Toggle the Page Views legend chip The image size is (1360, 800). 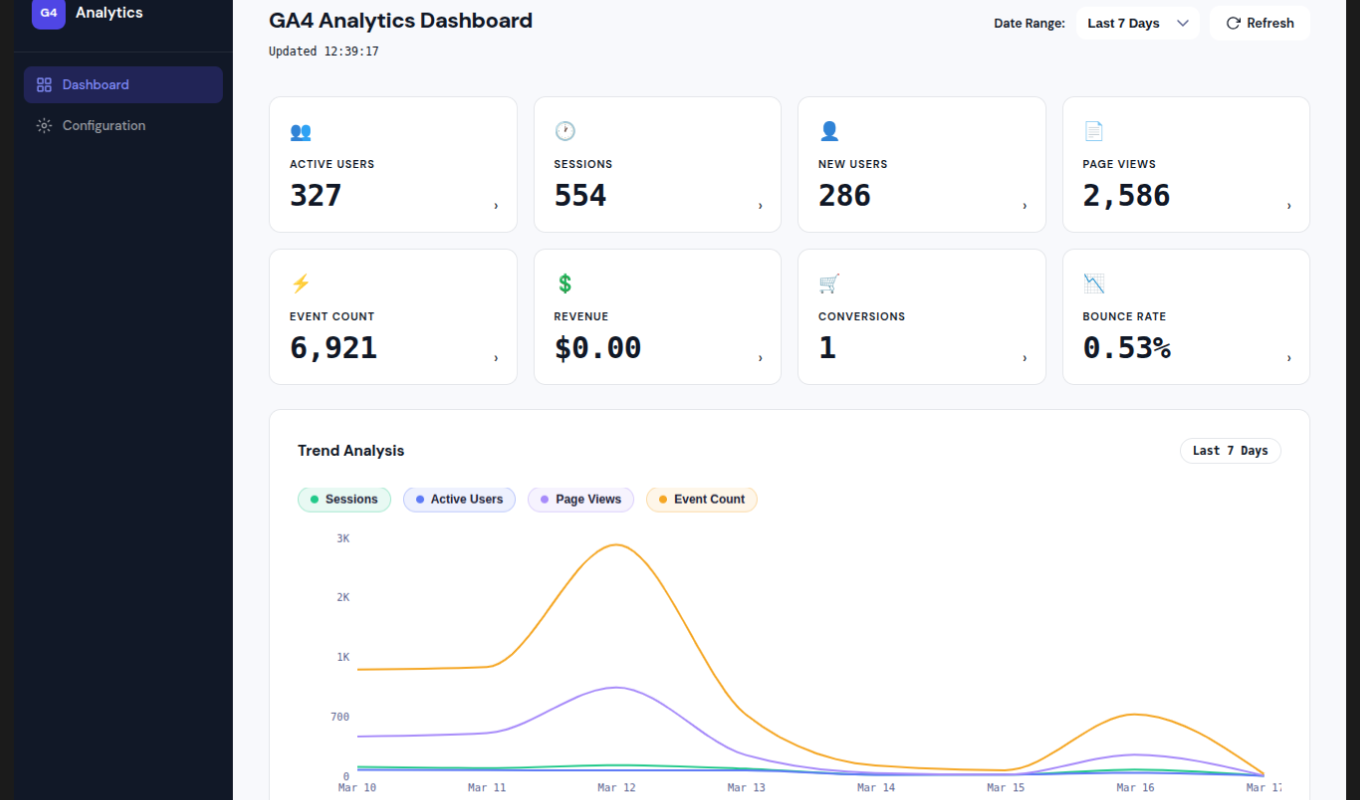coord(580,499)
